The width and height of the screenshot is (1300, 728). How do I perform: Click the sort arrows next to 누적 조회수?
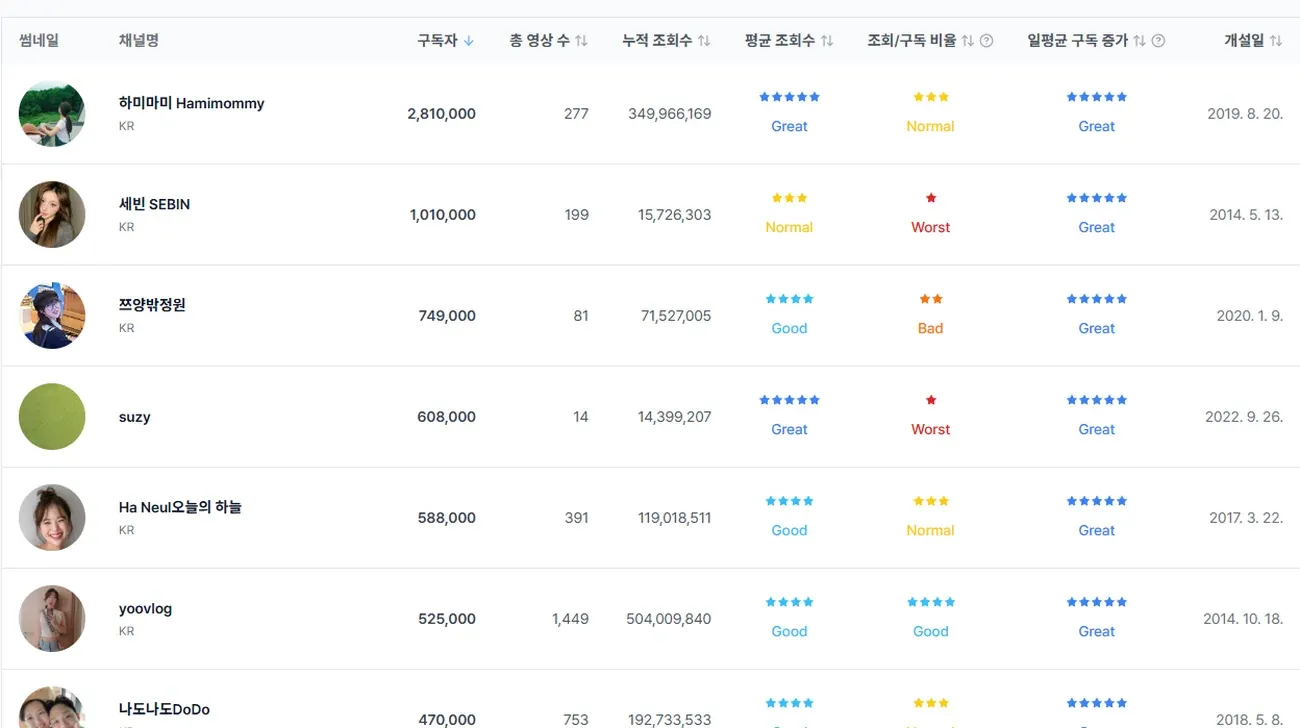[x=704, y=41]
